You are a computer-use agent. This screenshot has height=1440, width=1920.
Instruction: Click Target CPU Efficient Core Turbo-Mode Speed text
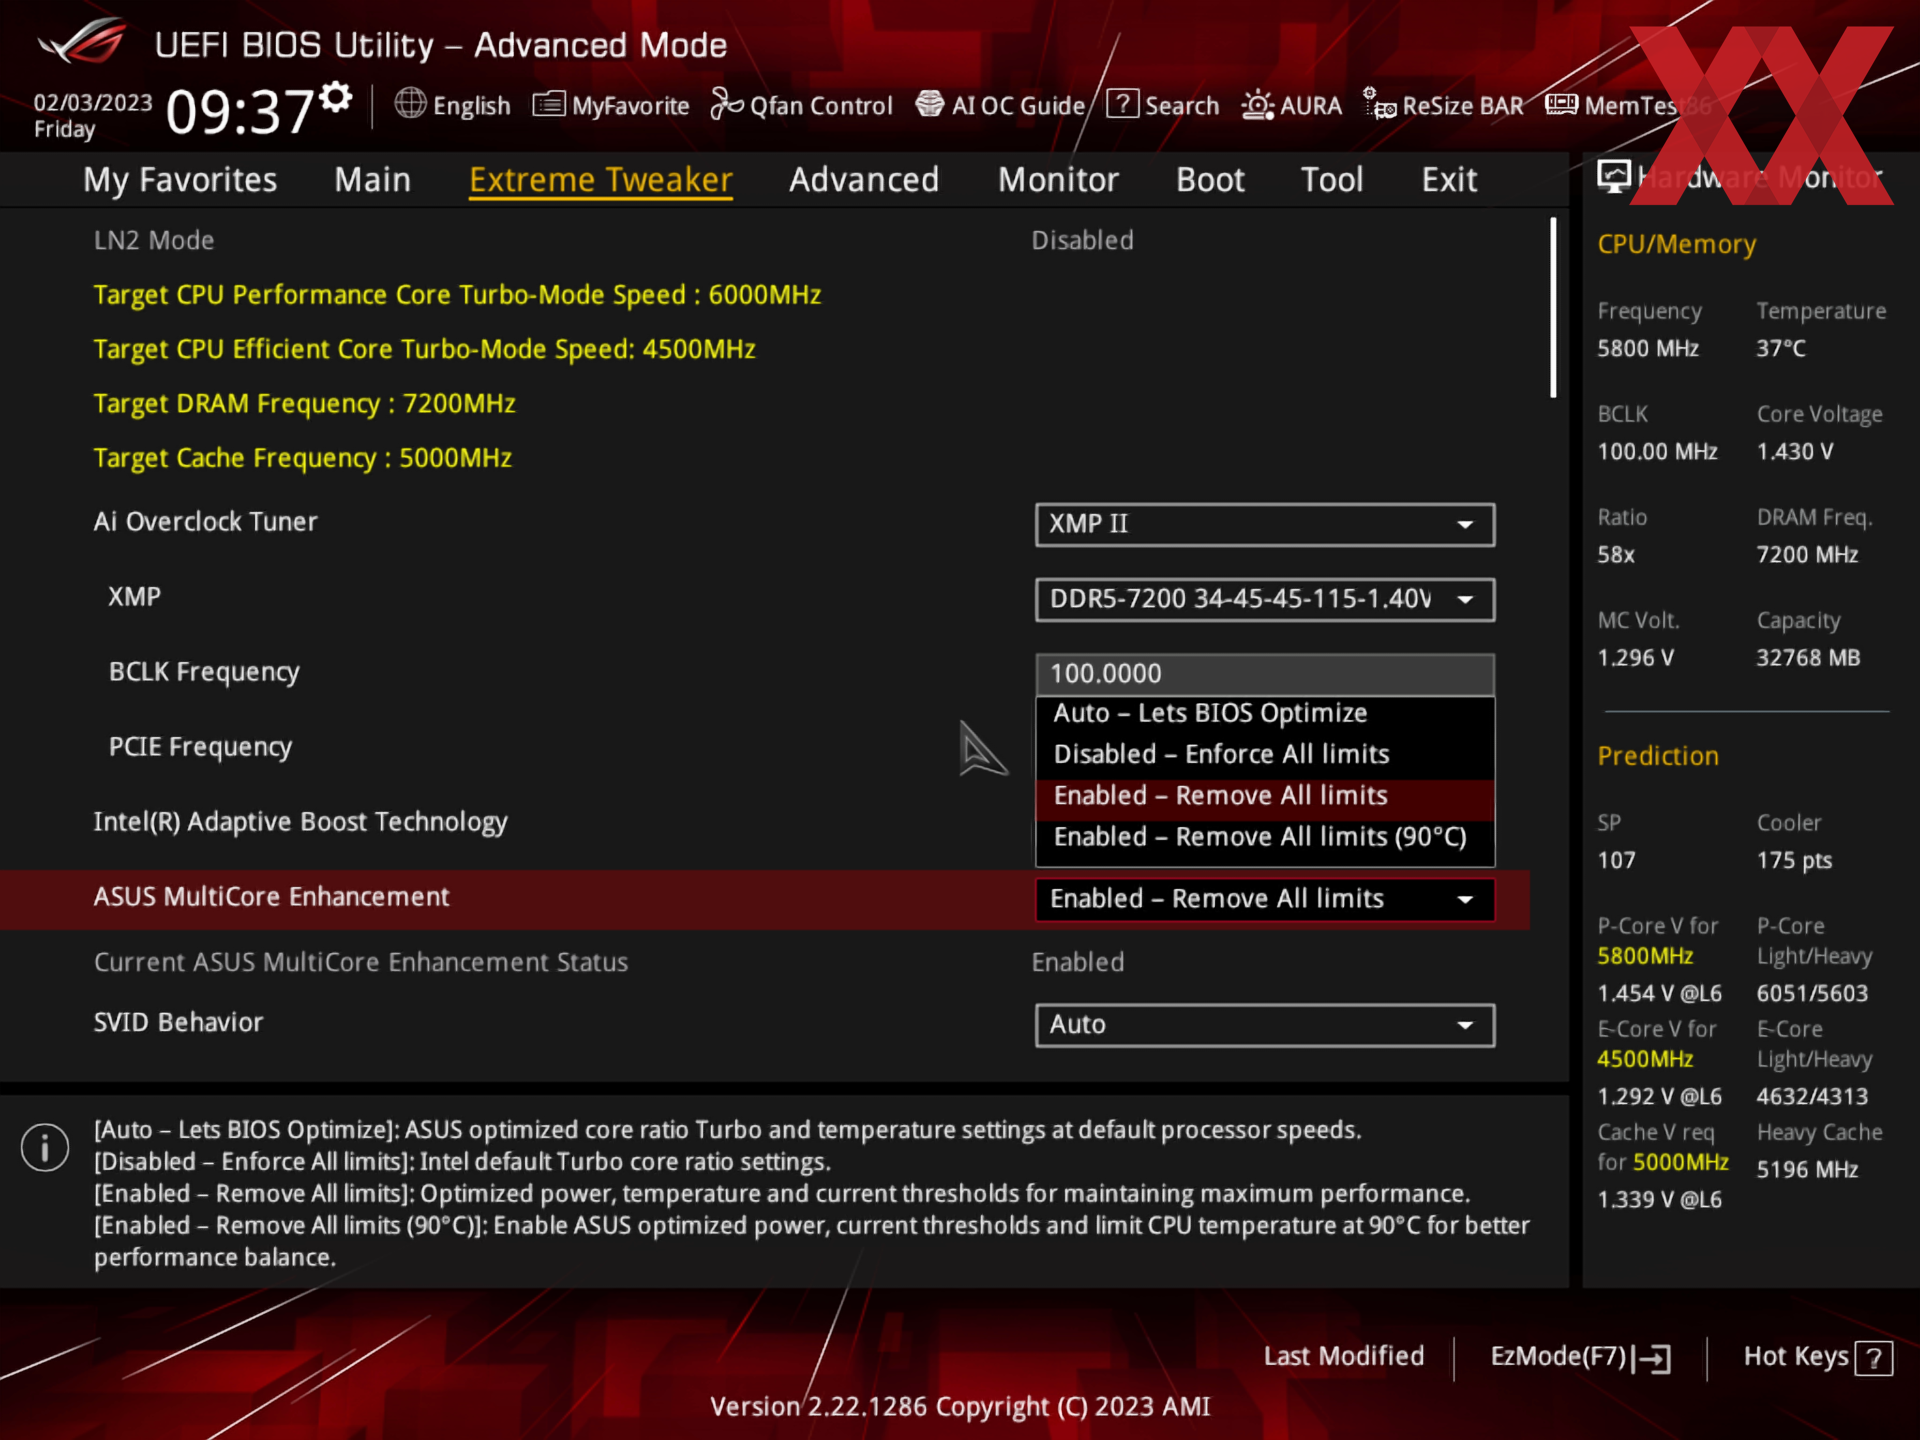click(x=424, y=349)
